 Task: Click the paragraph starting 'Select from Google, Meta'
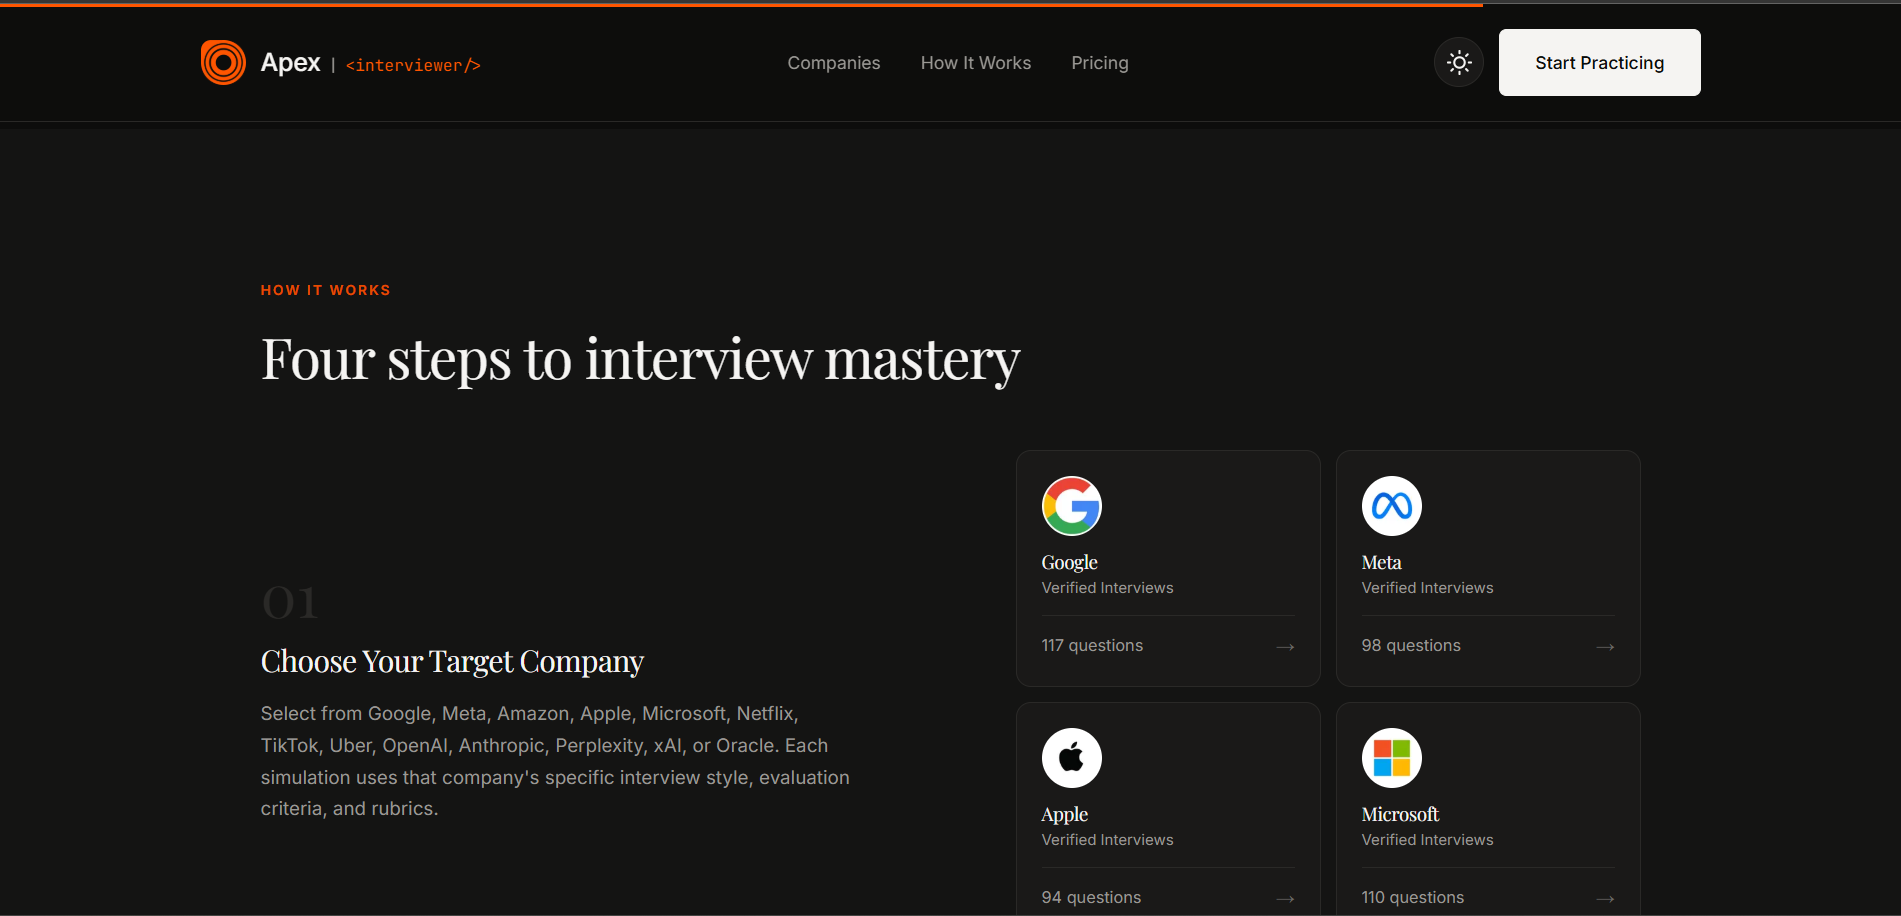(x=555, y=761)
